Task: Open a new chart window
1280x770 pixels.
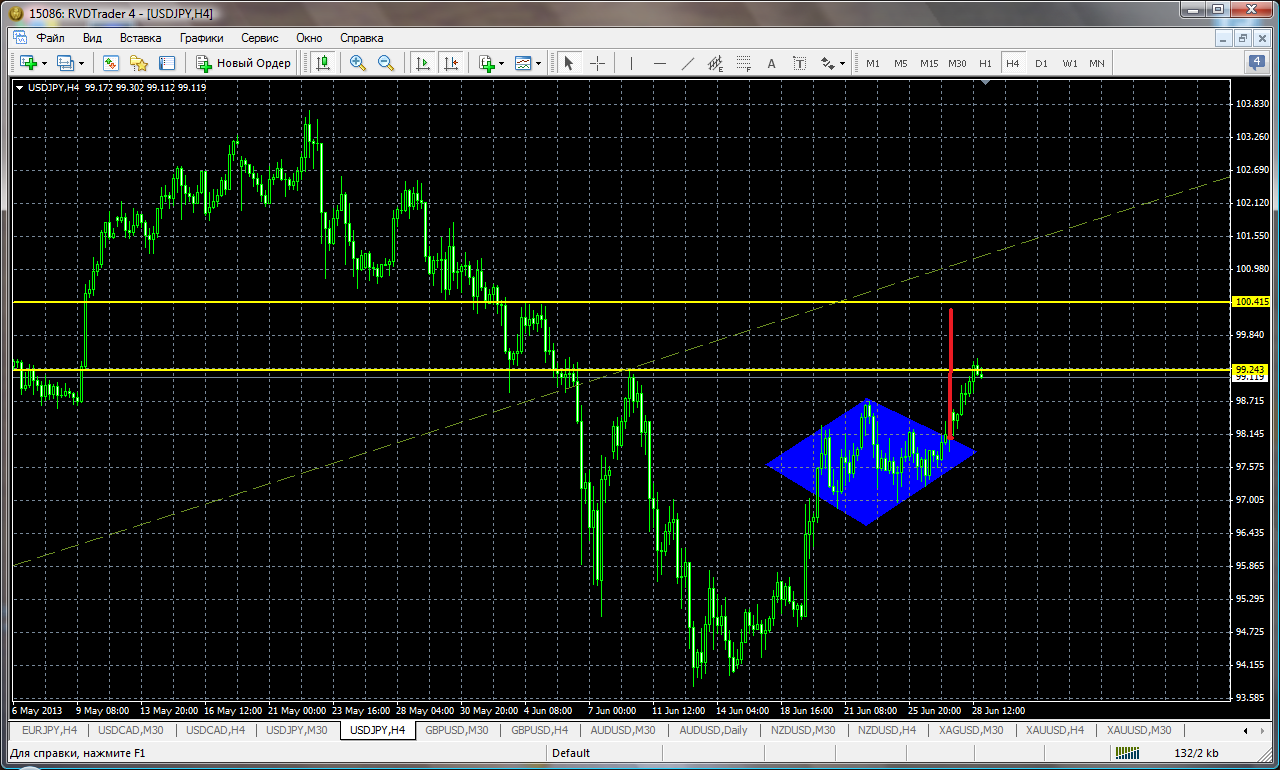Action: [27, 63]
